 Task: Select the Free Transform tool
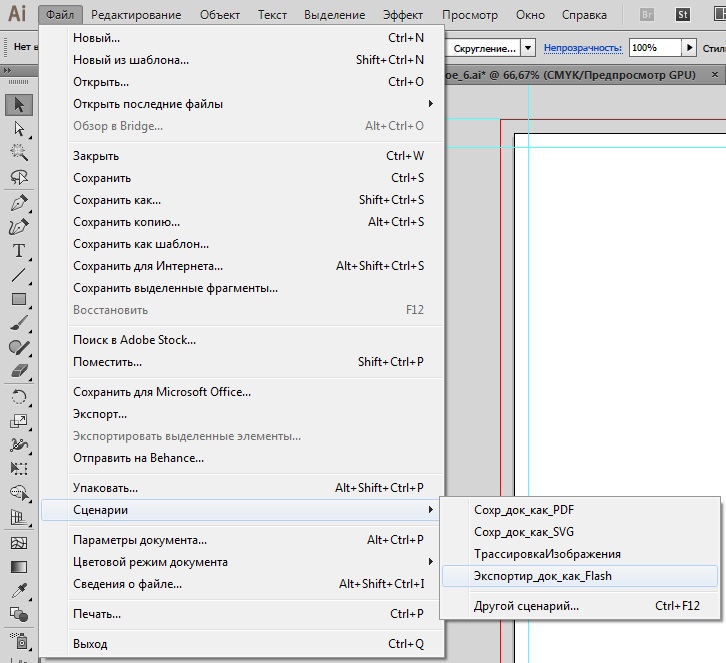click(x=19, y=469)
